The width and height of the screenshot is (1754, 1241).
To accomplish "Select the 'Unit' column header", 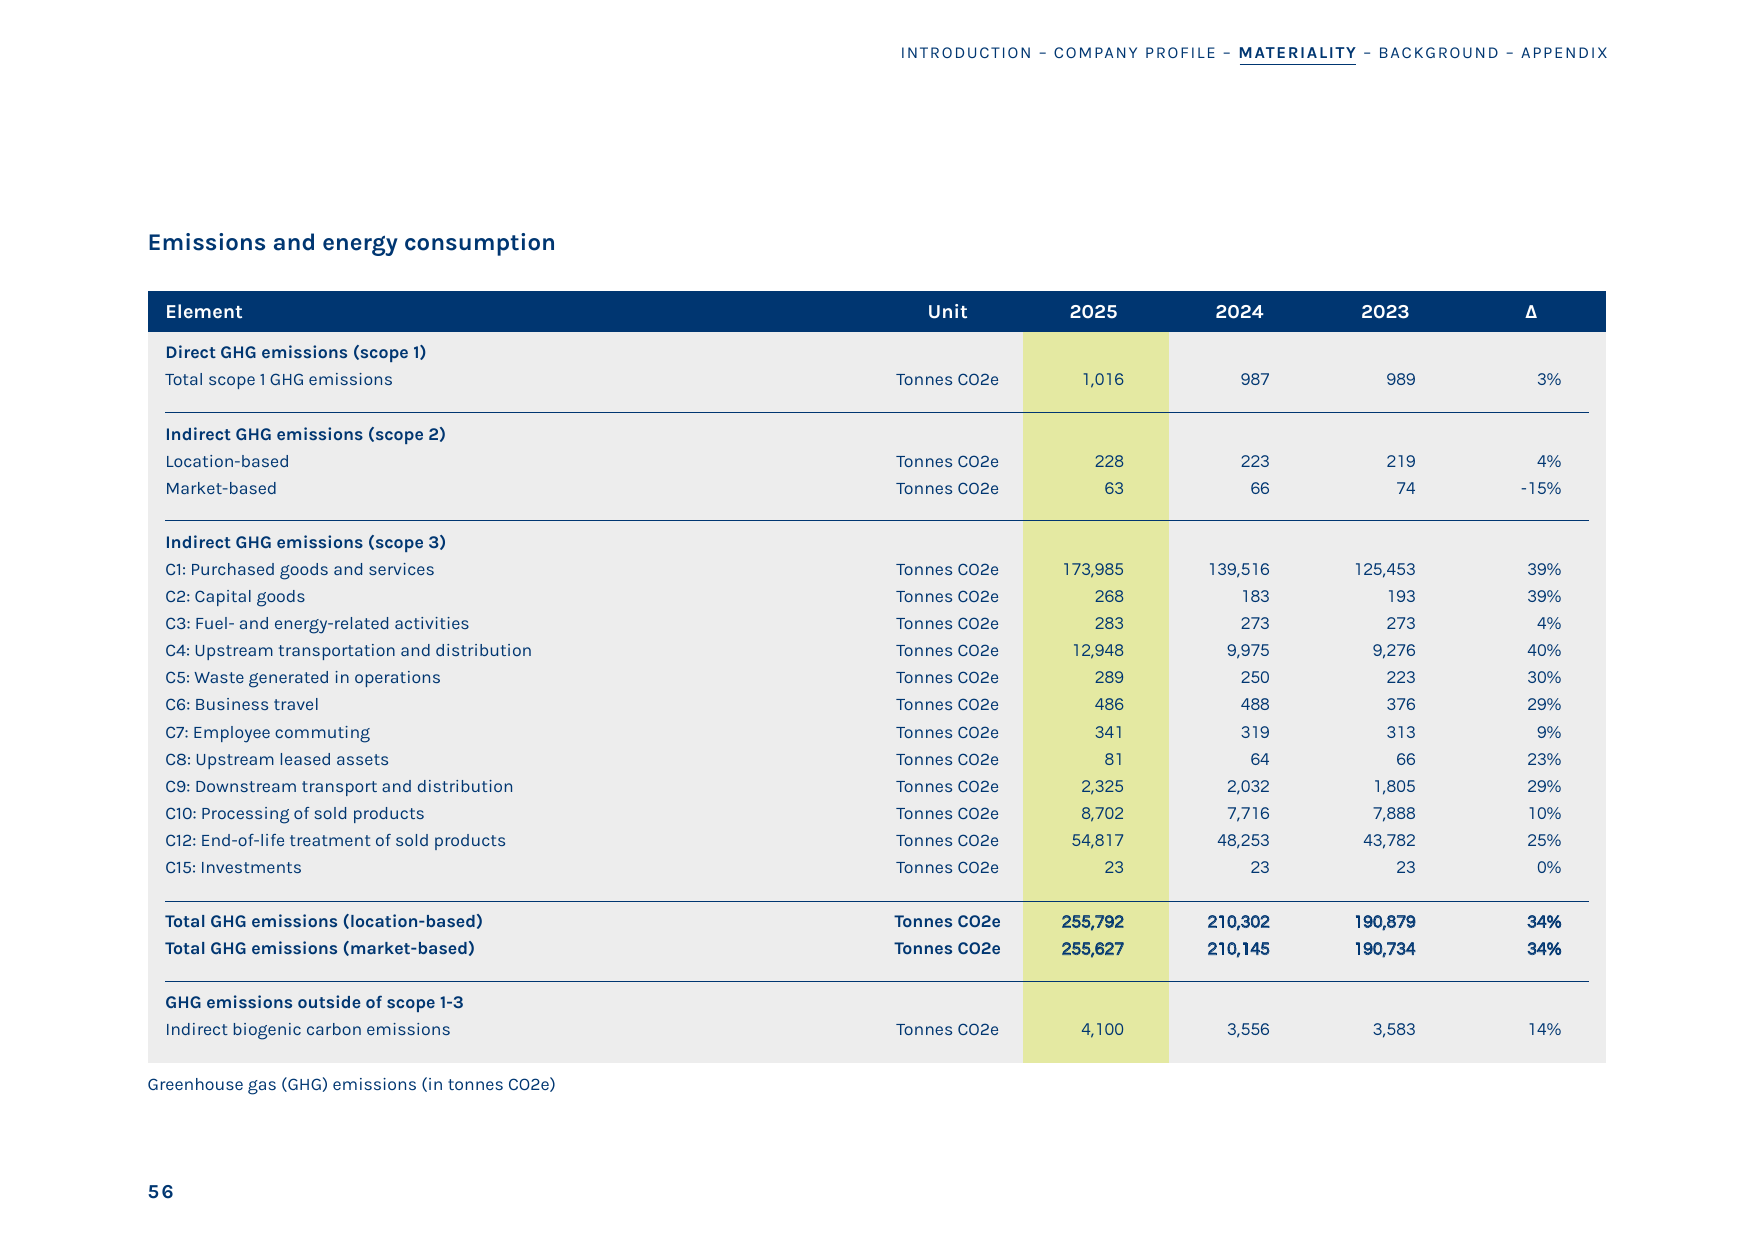I will (x=947, y=312).
